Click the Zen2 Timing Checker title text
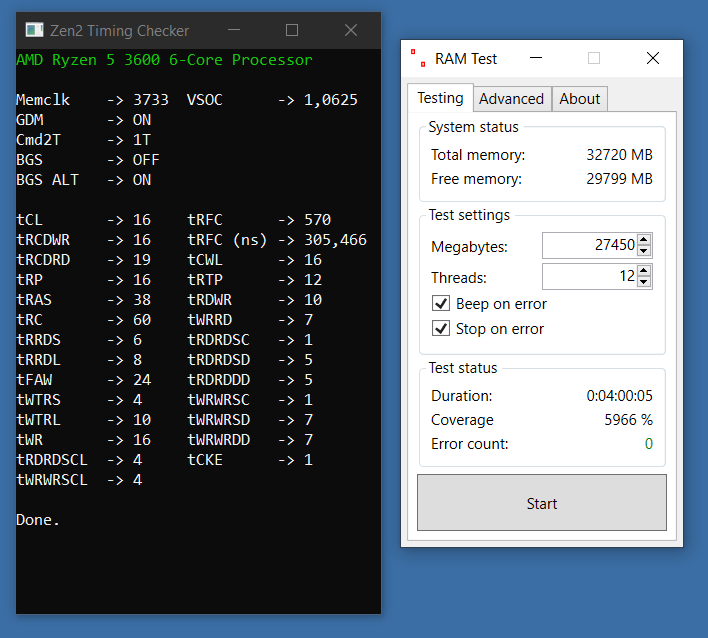708x638 pixels. [119, 31]
